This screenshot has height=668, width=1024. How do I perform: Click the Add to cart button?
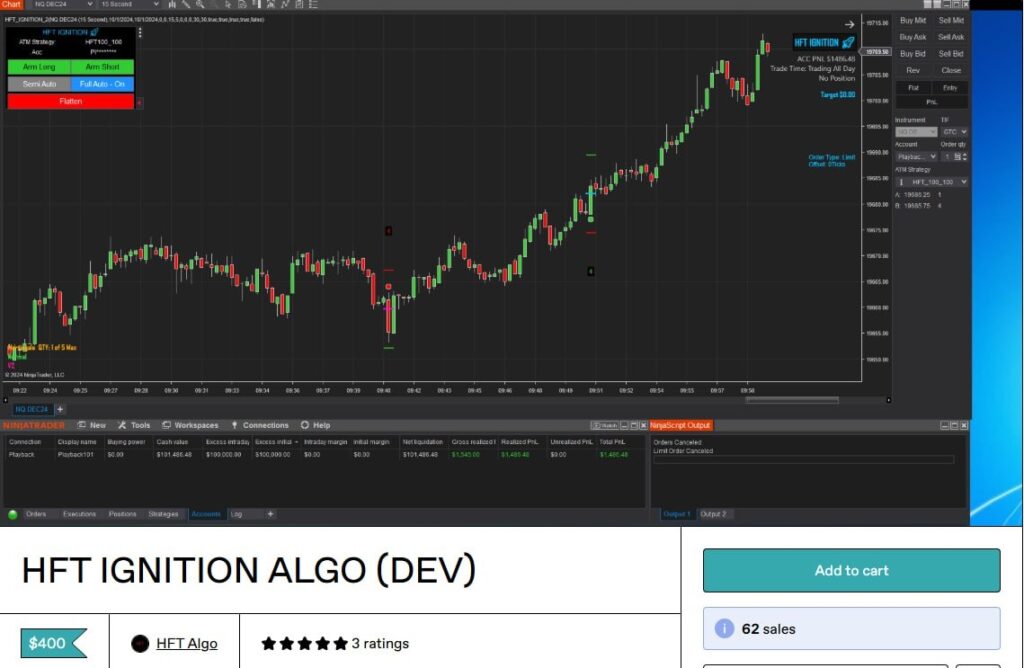click(851, 570)
